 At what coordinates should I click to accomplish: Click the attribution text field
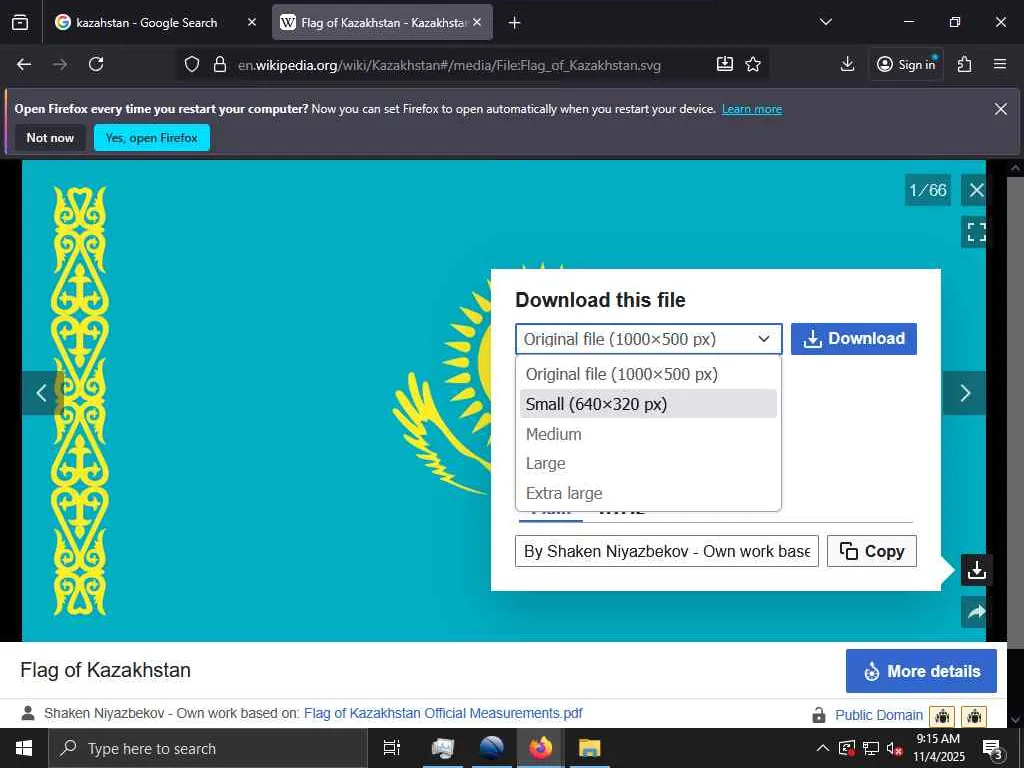click(667, 551)
